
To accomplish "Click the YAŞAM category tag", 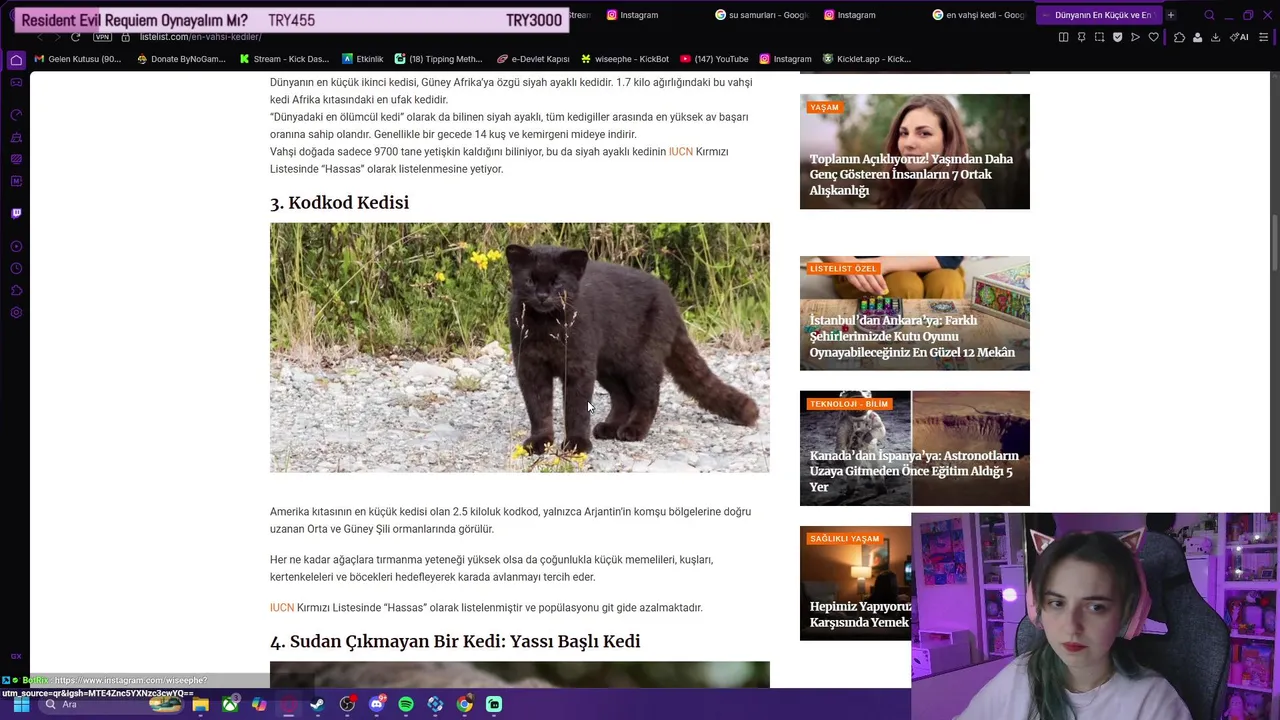I will coord(825,107).
